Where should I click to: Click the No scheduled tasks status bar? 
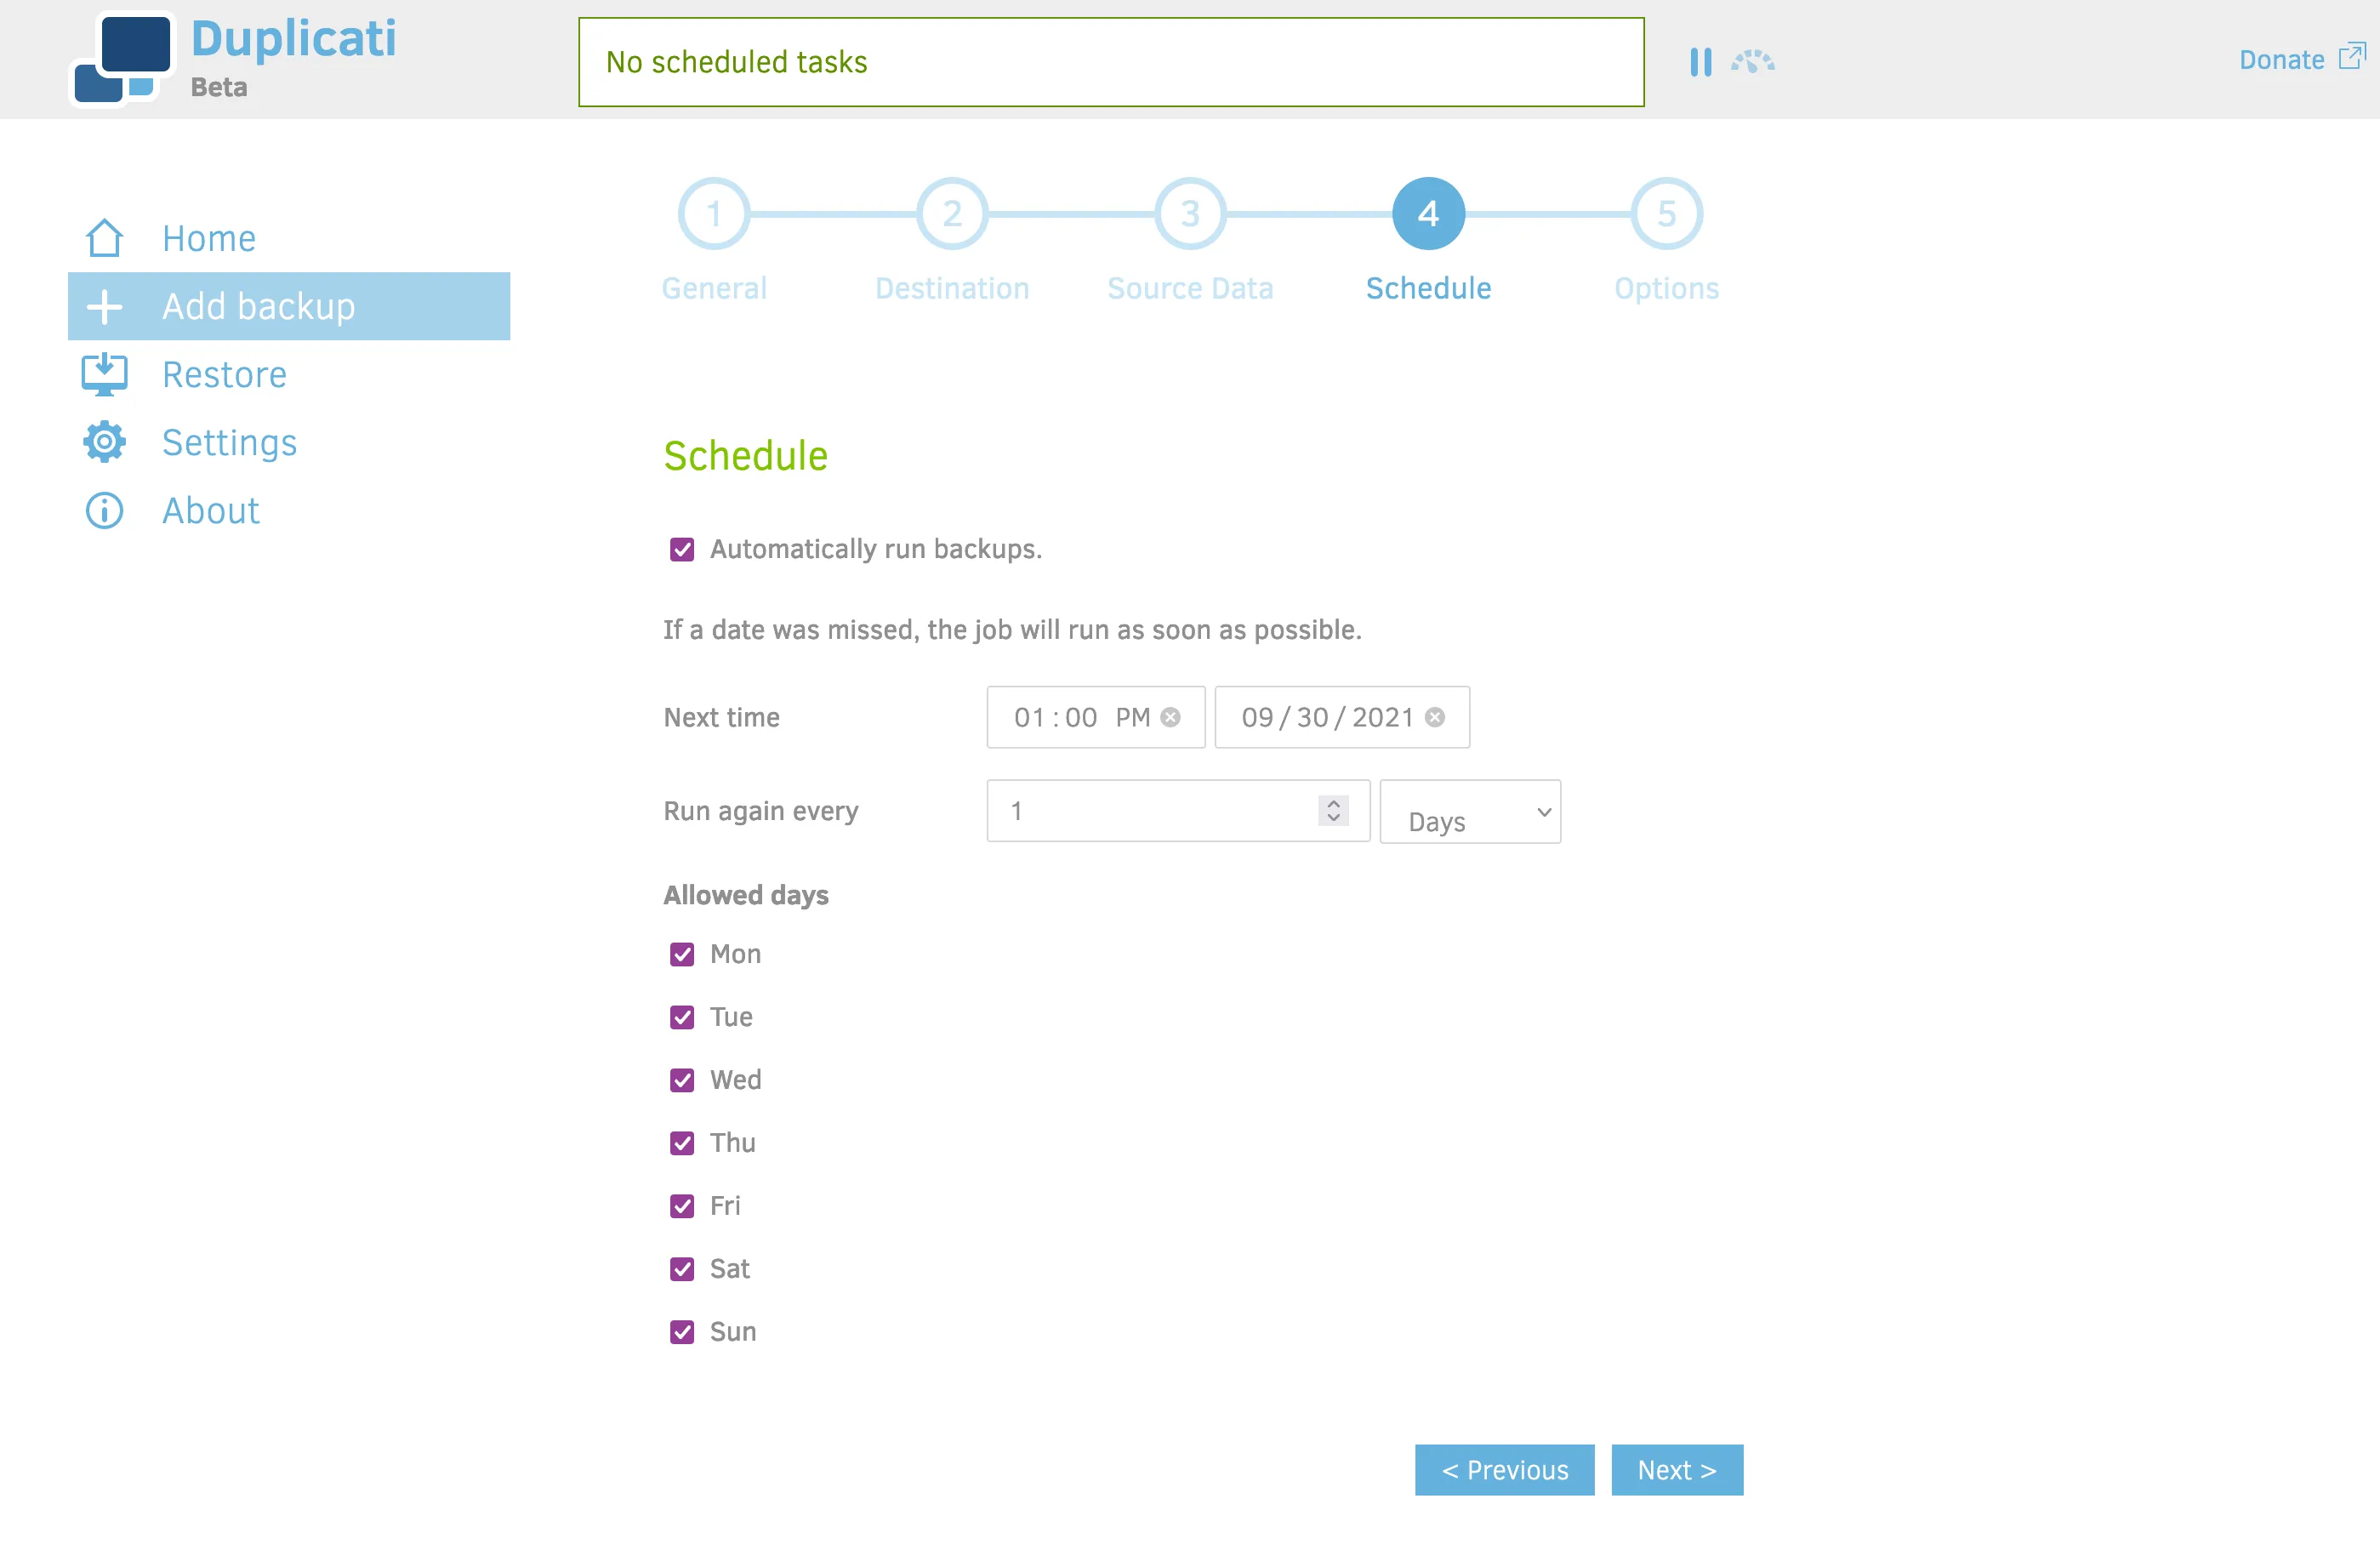(1110, 62)
